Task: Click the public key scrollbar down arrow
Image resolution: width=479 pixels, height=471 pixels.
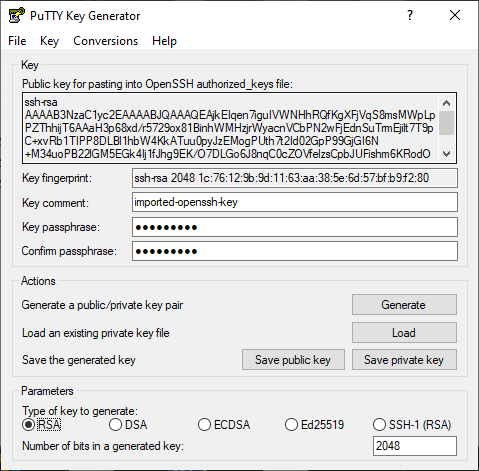Action: coord(446,154)
